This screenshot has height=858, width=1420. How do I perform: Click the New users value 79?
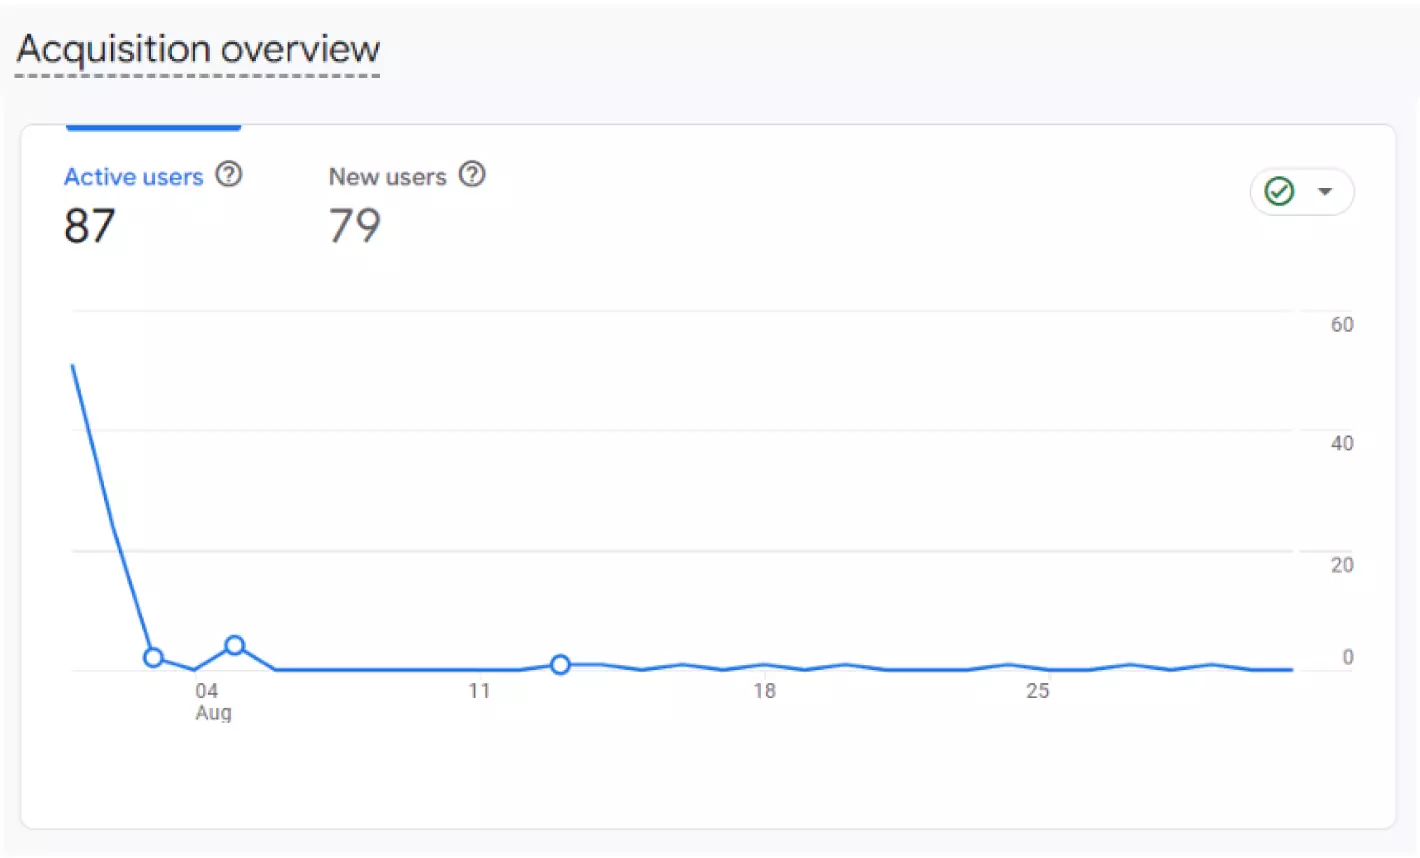pyautogui.click(x=355, y=226)
